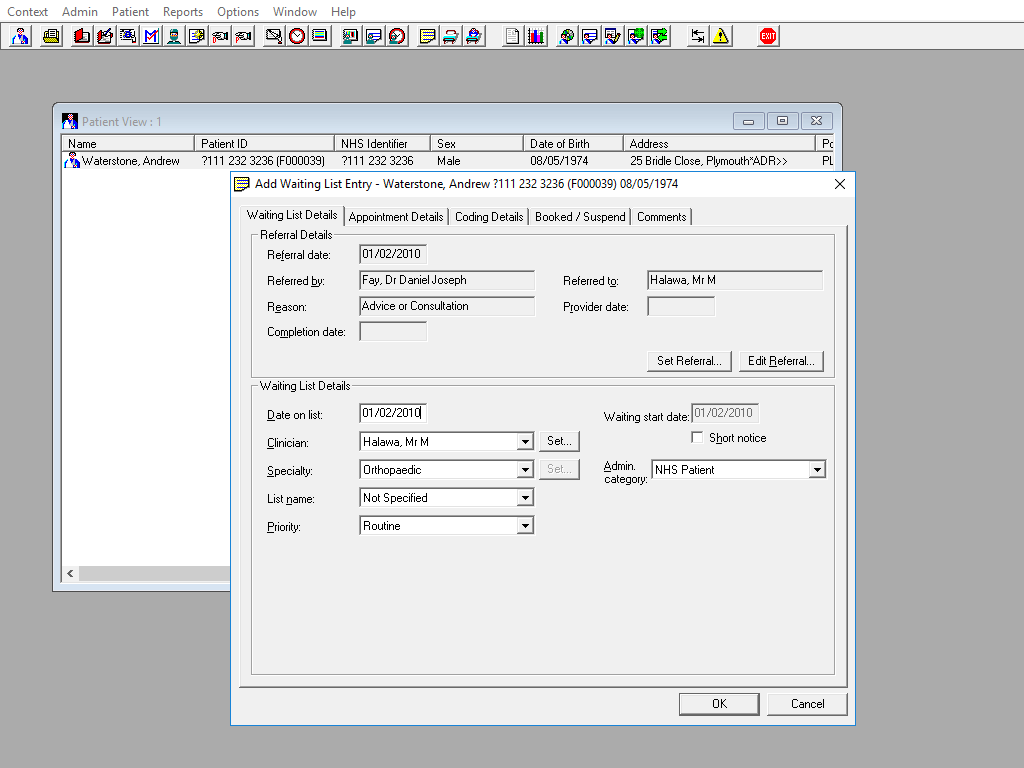1024x768 pixels.
Task: Close the Add Waiting List Entry dialog
Action: 840,184
